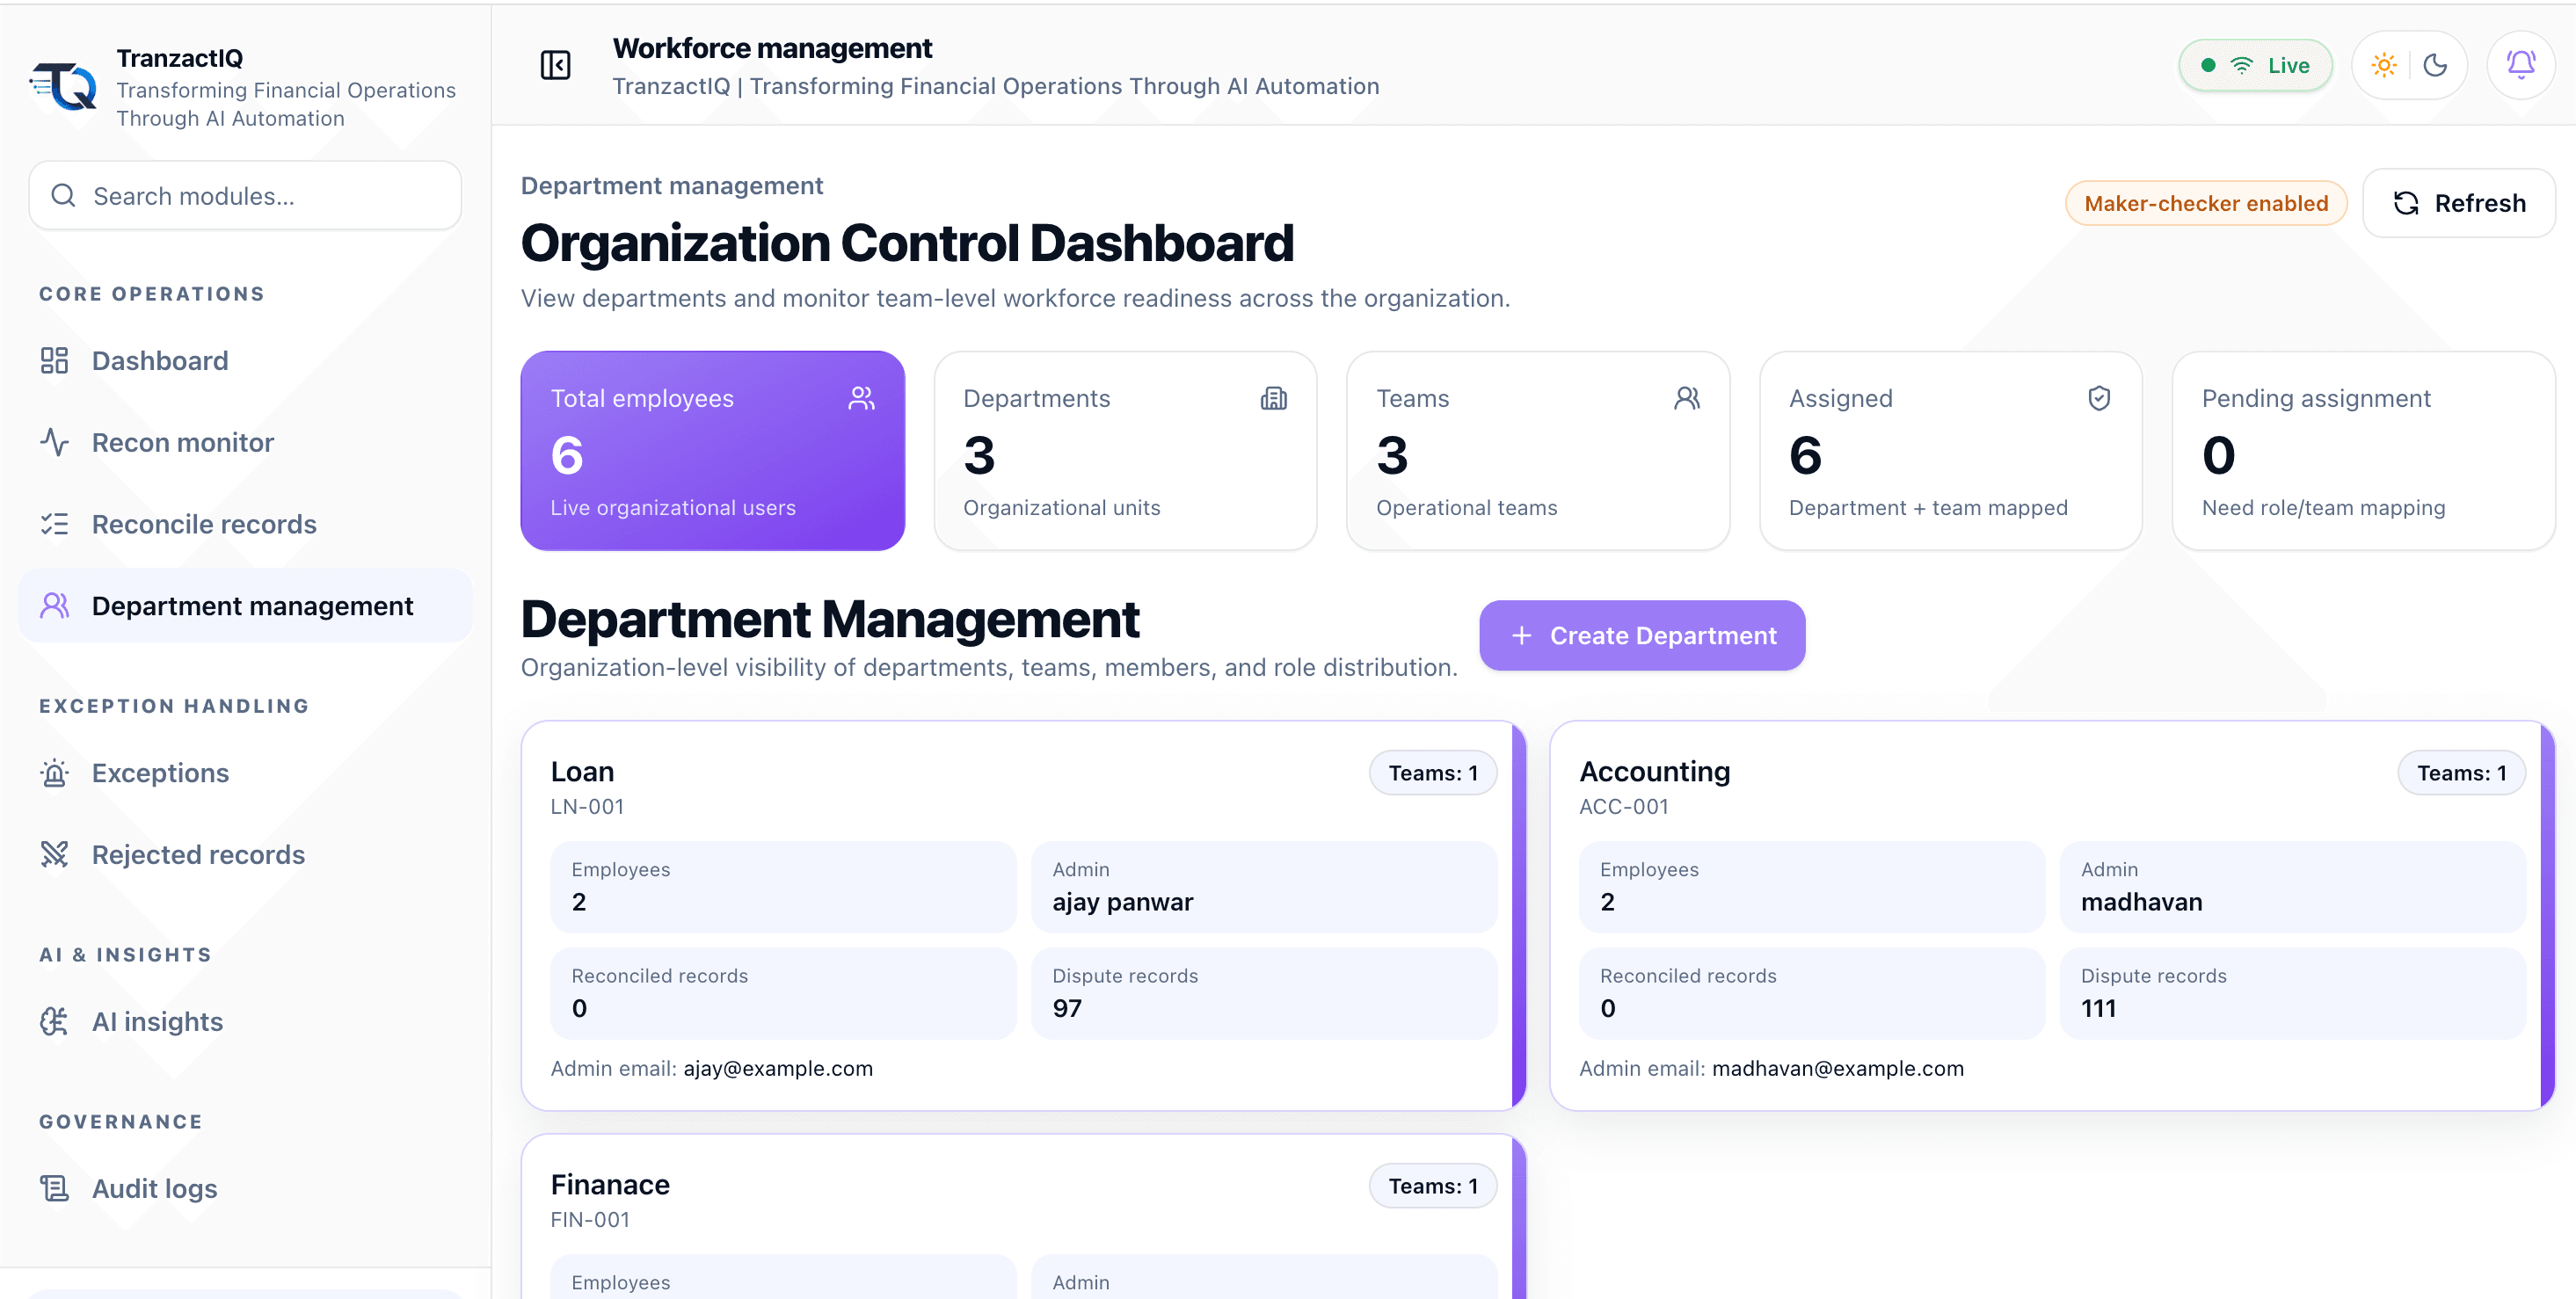Viewport: 2576px width, 1299px height.
Task: Open the notifications bell
Action: tap(2521, 66)
